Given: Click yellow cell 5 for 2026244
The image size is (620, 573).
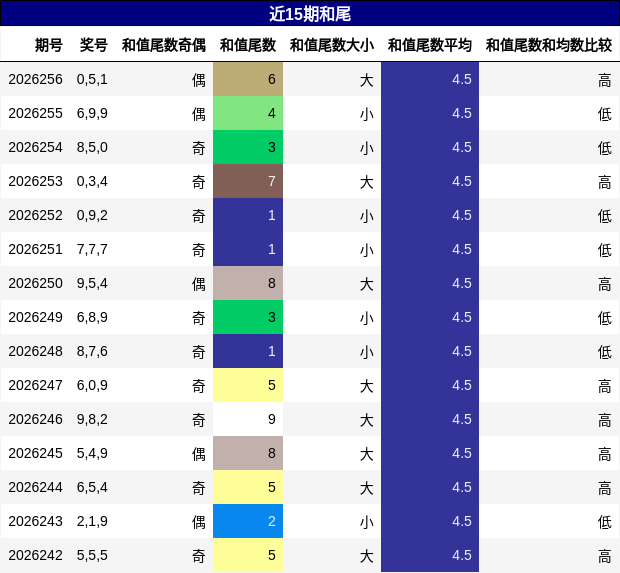Looking at the screenshot, I should pyautogui.click(x=248, y=487).
